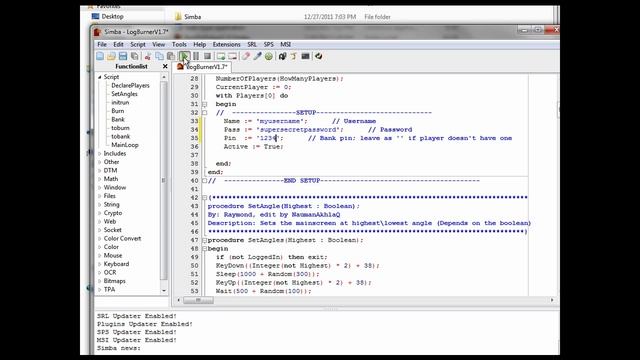The width and height of the screenshot is (640, 360).
Task: Select SetAngles in the function list
Action: pyautogui.click(x=124, y=94)
